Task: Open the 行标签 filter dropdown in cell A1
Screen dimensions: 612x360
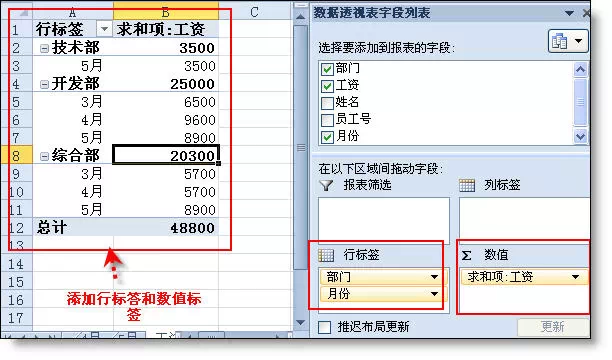Action: (104, 29)
